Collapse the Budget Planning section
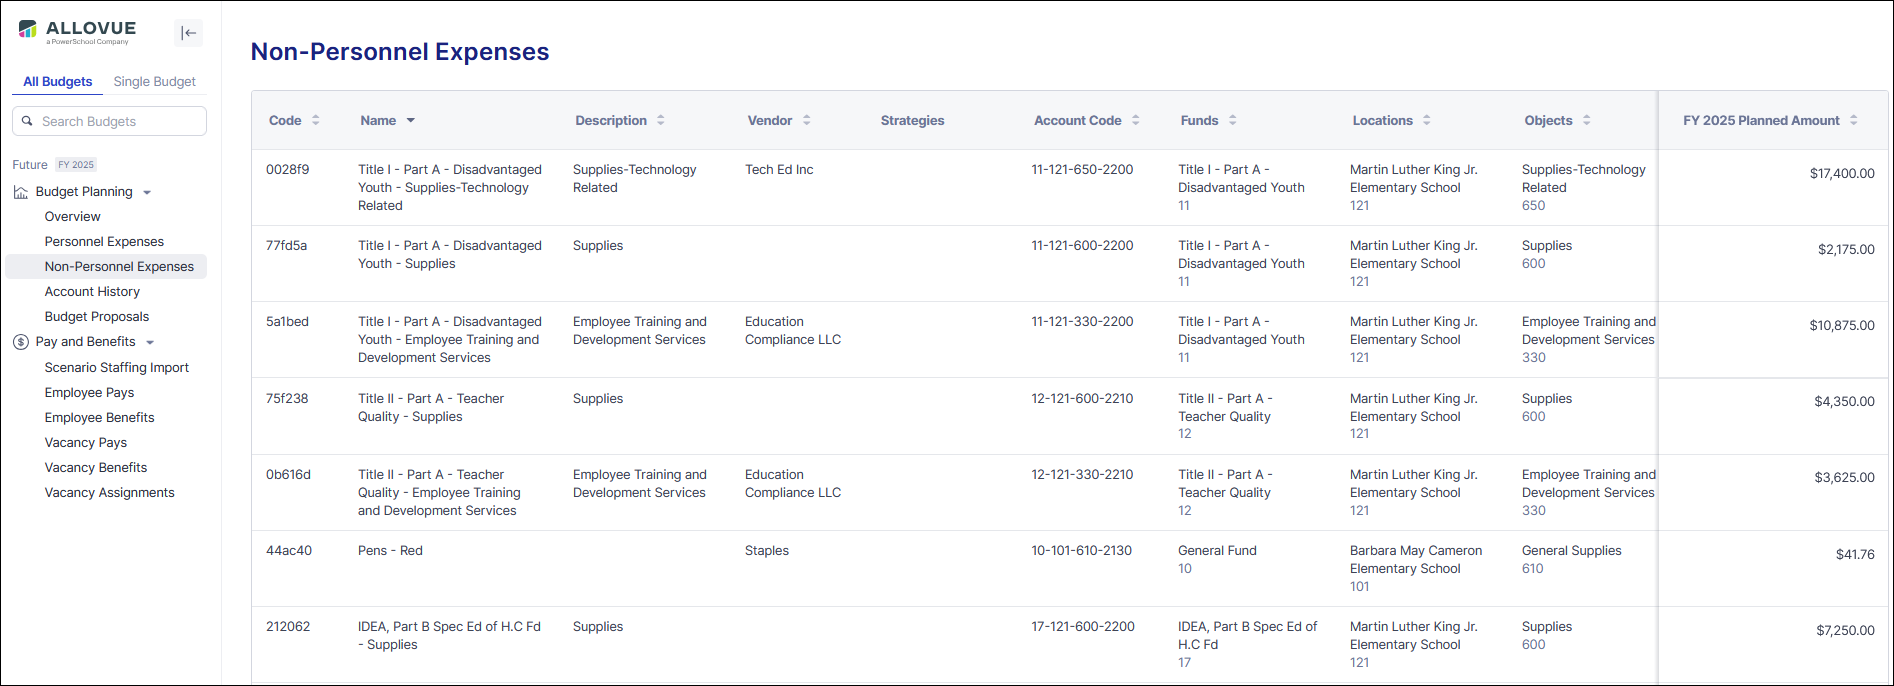This screenshot has width=1894, height=686. [x=148, y=192]
